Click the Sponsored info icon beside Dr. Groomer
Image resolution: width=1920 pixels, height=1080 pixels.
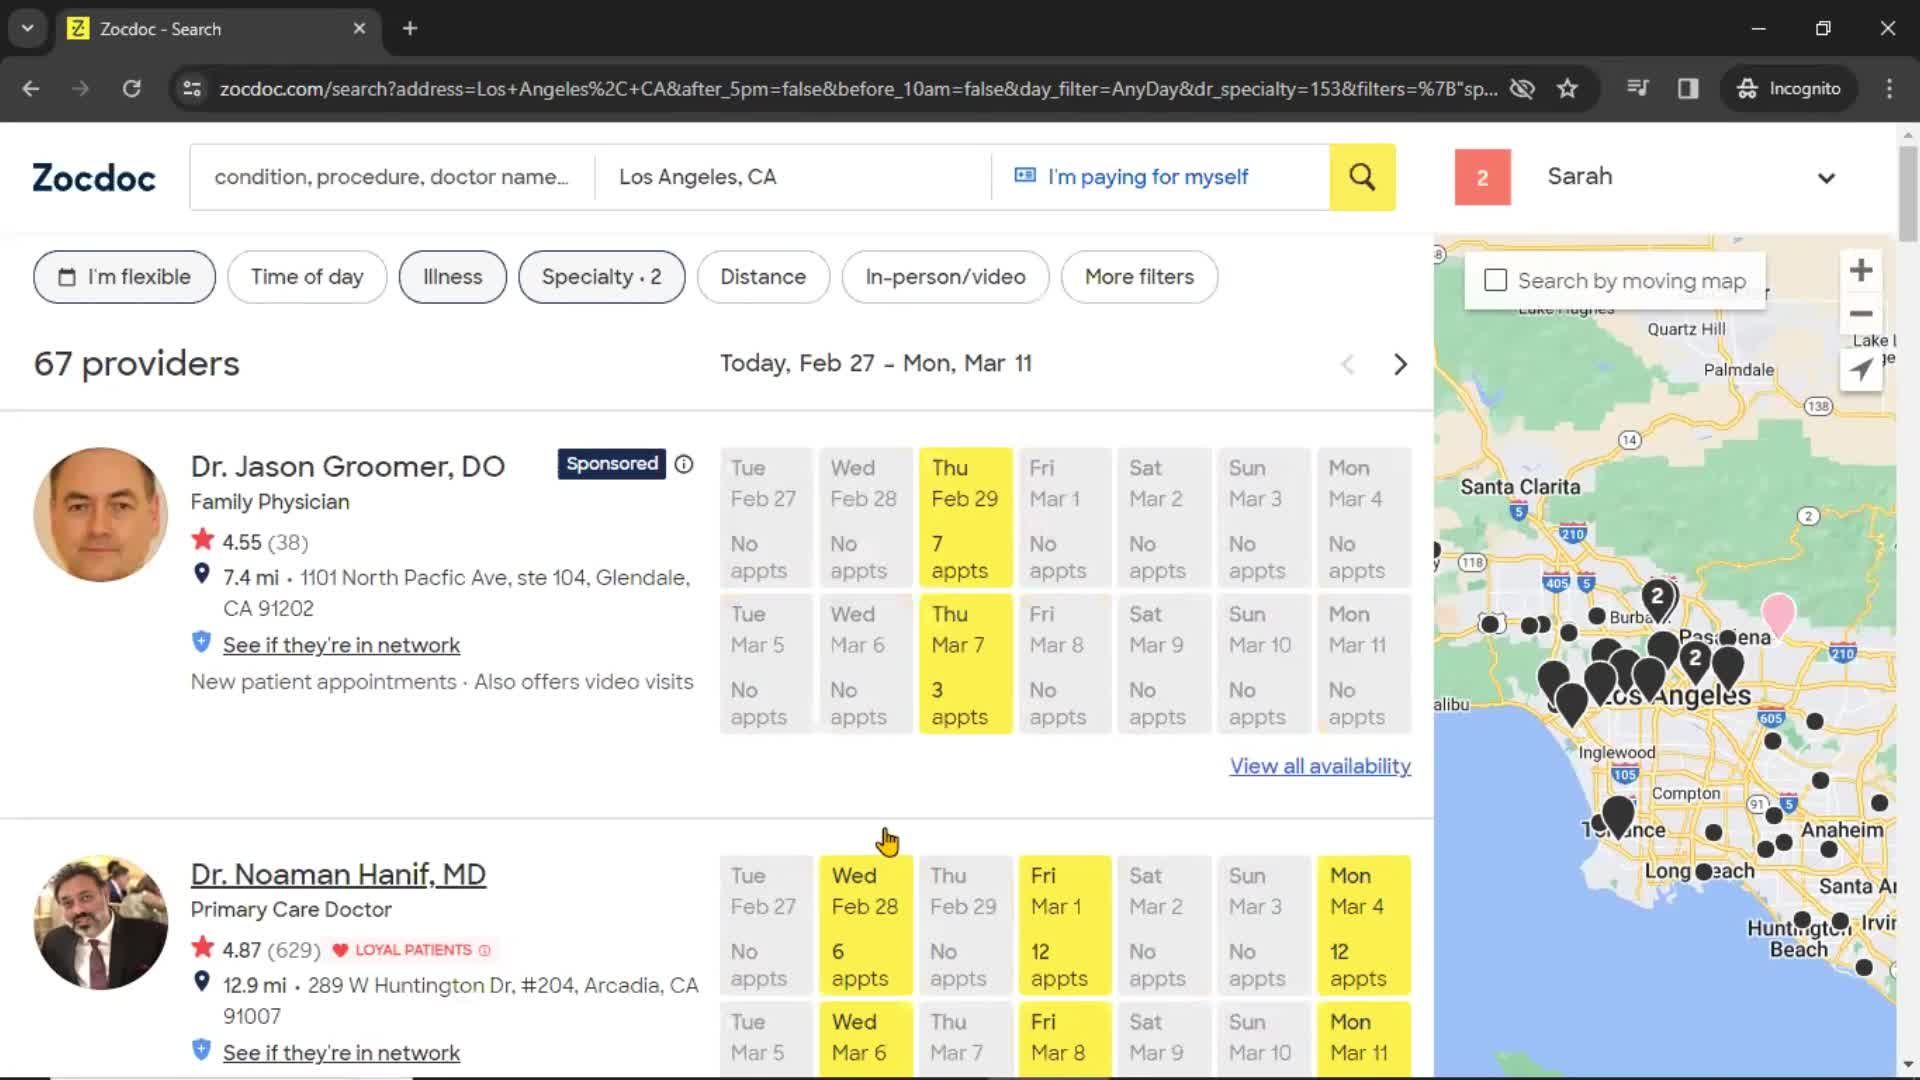(684, 464)
